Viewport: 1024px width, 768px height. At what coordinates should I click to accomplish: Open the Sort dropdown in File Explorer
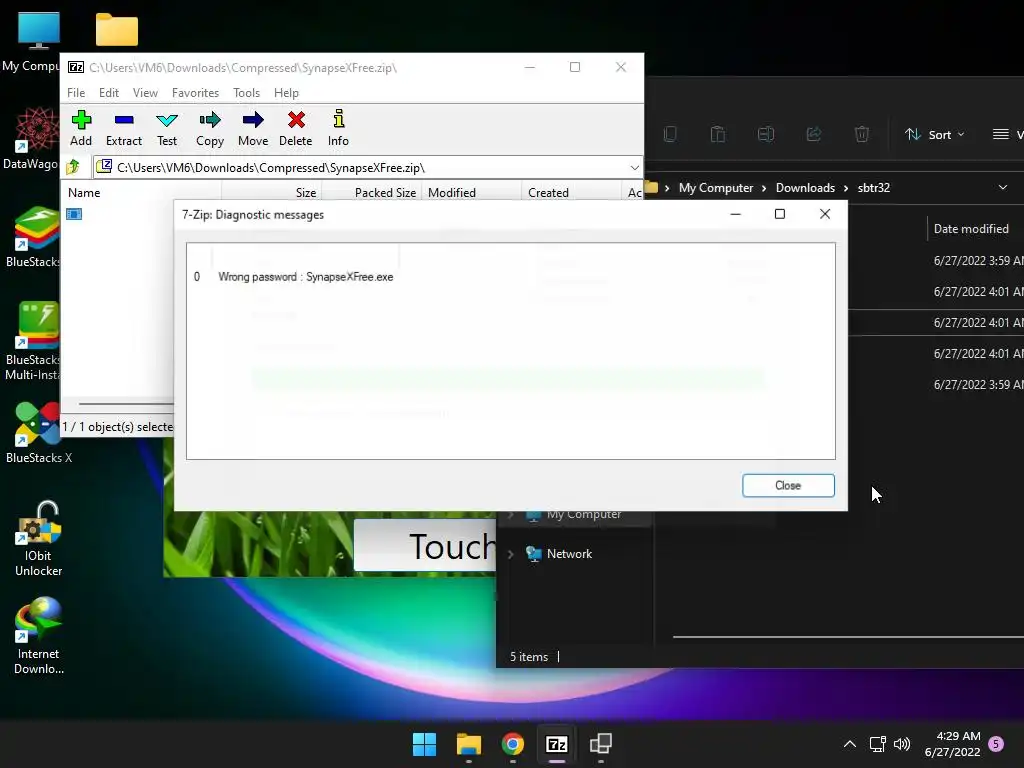[x=935, y=135]
